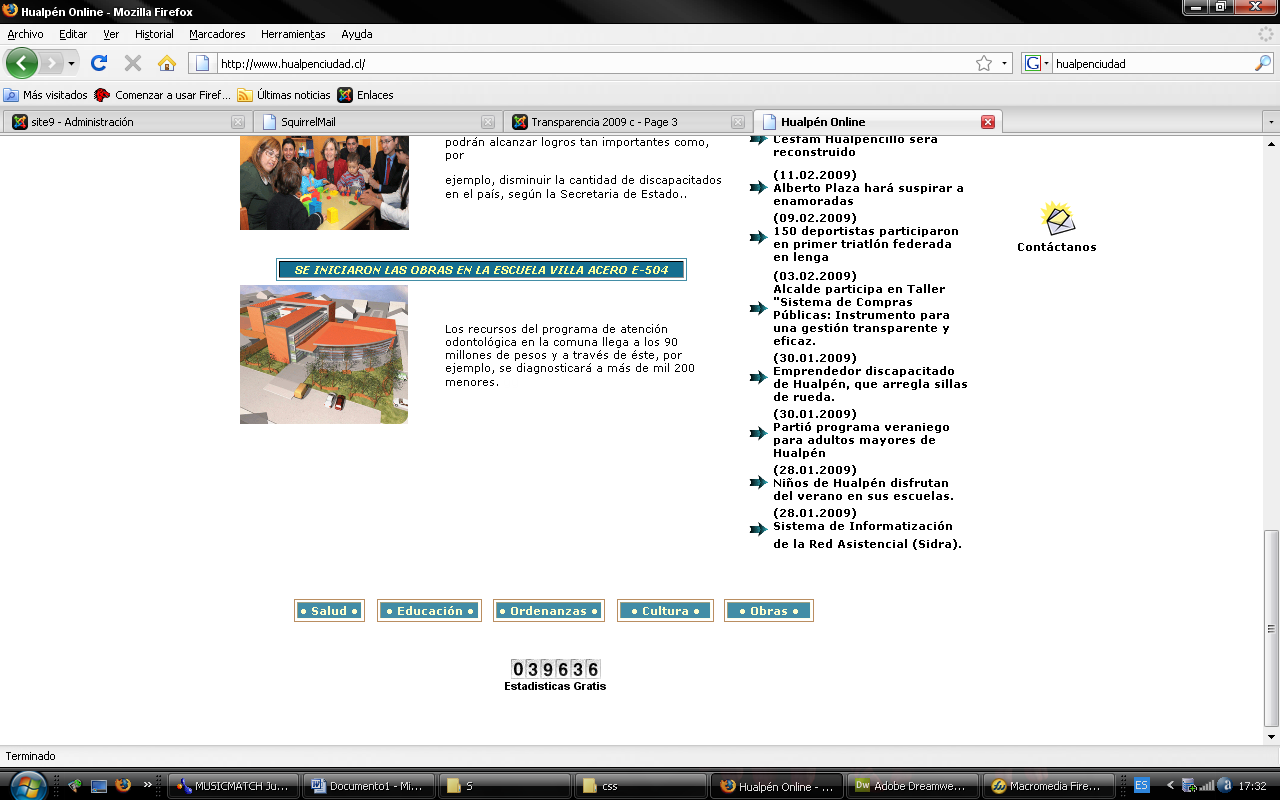Open news Partió programa veraniego adultos mayores
This screenshot has height=800, width=1280.
coord(861,440)
